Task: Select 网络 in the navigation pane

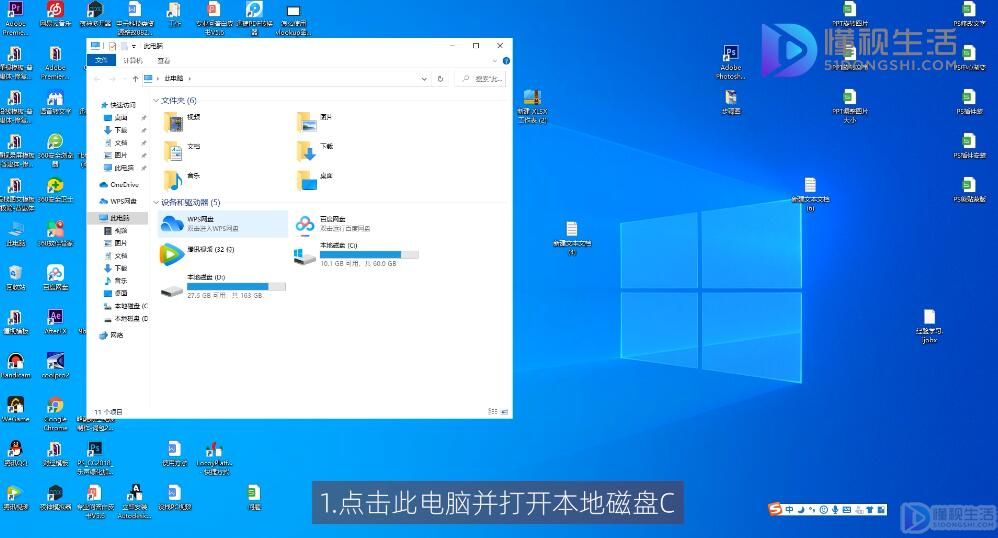Action: pos(112,335)
